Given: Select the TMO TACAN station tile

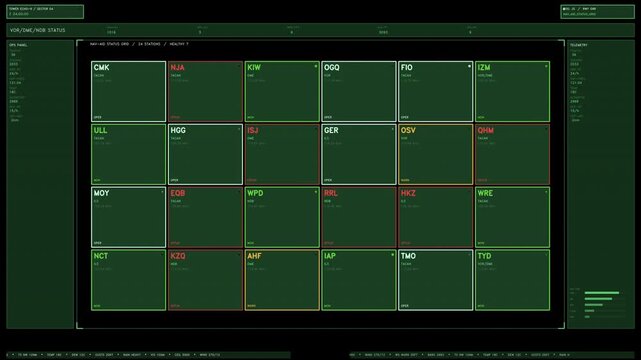Looking at the screenshot, I should click(436, 280).
